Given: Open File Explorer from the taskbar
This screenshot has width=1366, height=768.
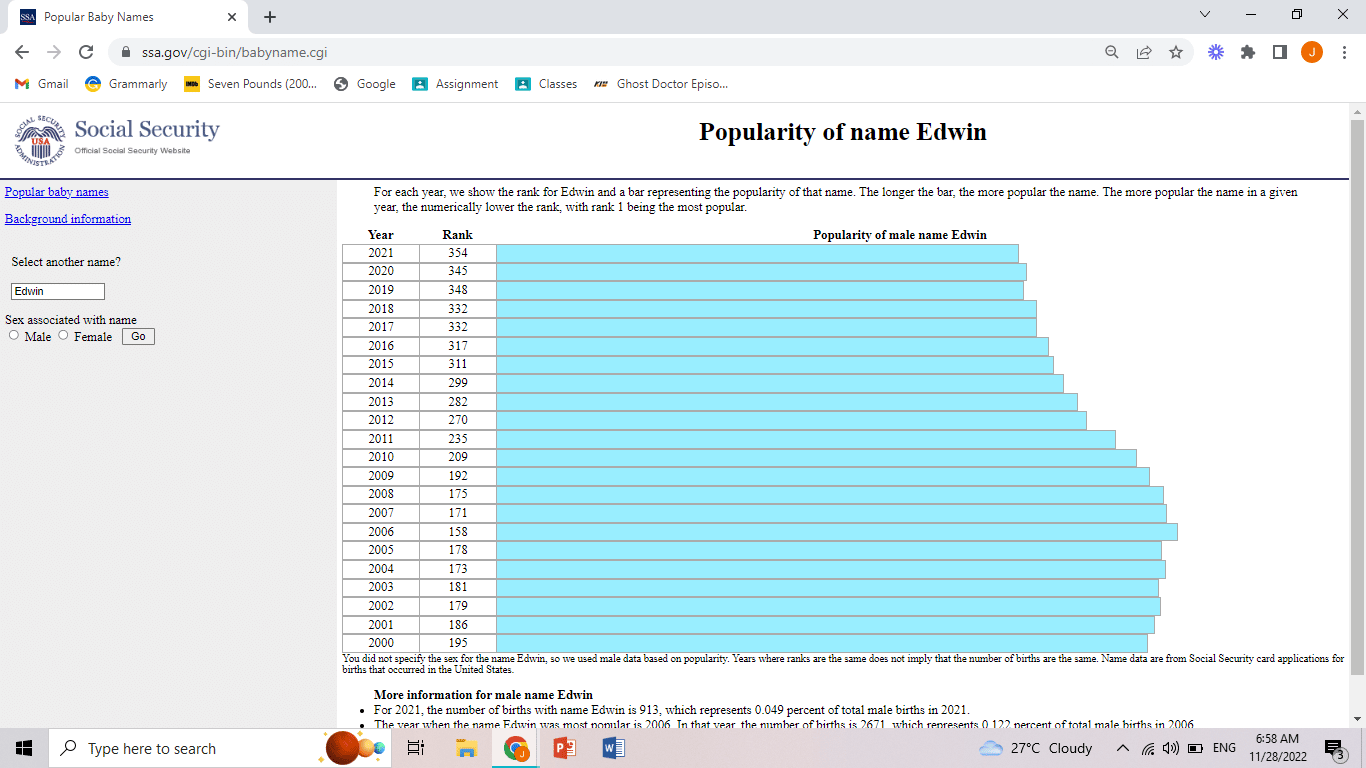Looking at the screenshot, I should coord(466,748).
